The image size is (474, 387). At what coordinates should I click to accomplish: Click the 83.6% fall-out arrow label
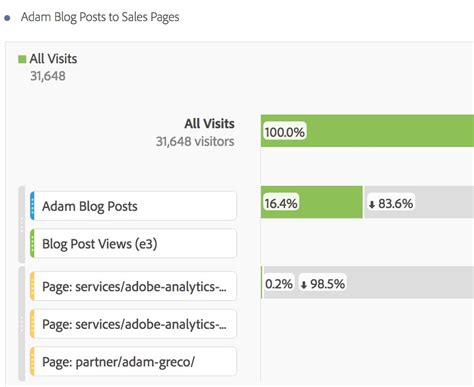point(390,203)
